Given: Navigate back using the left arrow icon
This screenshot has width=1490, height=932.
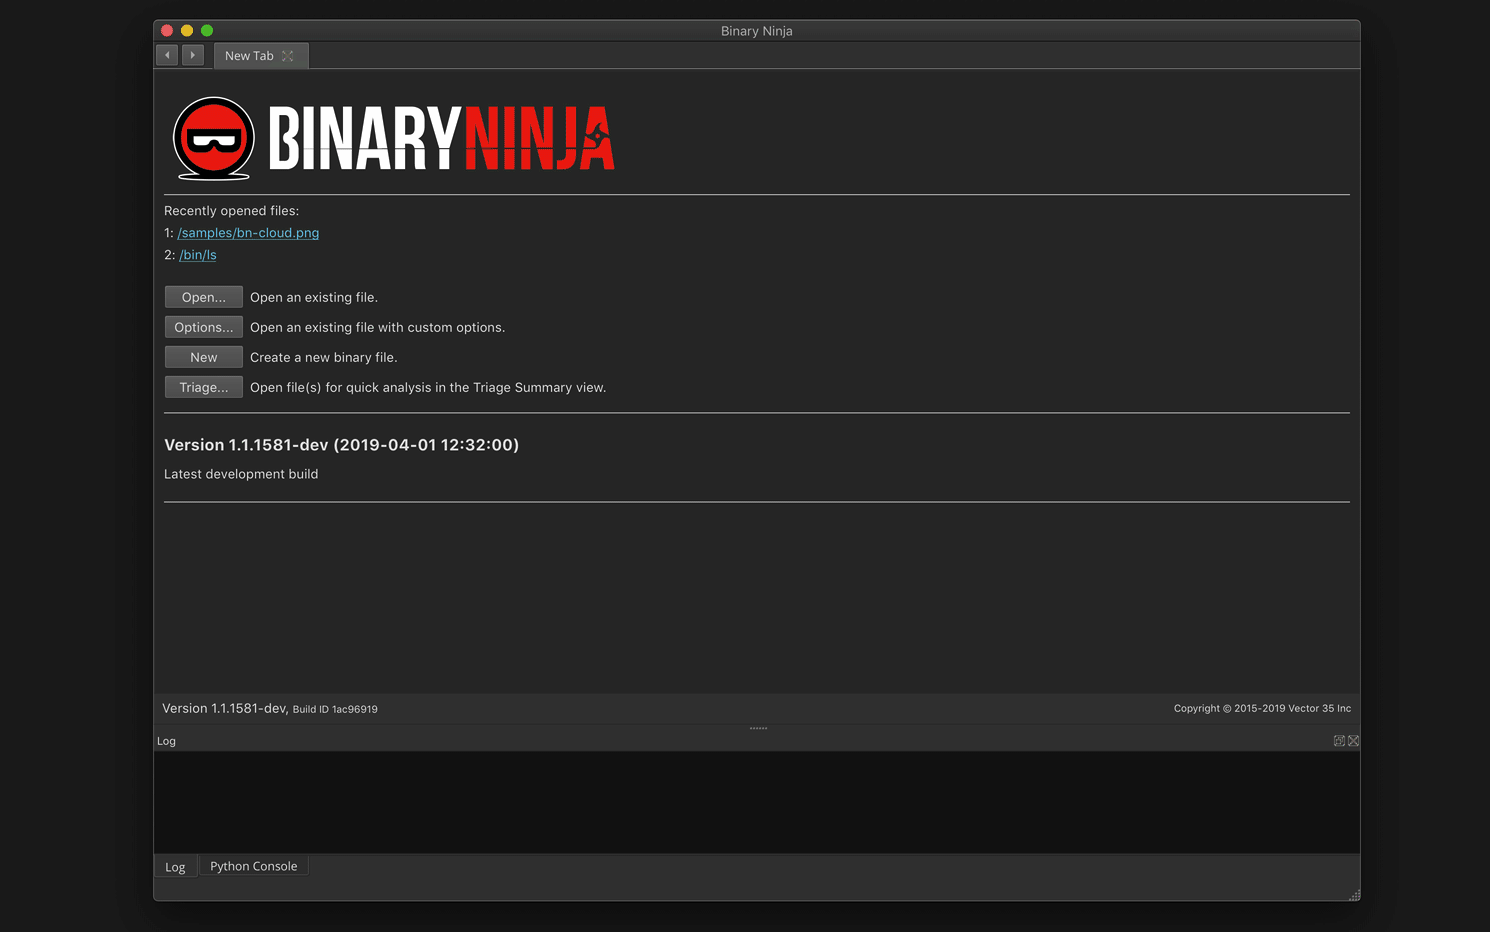Looking at the screenshot, I should click(x=167, y=55).
